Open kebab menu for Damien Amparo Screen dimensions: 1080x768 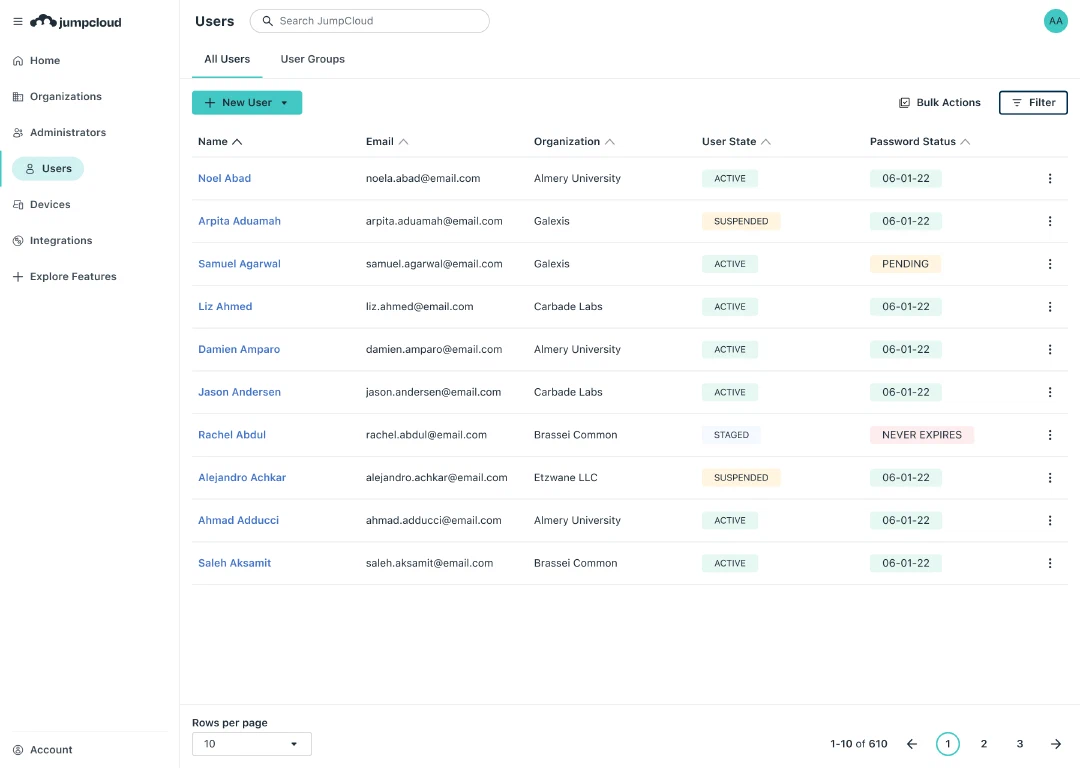tap(1050, 349)
